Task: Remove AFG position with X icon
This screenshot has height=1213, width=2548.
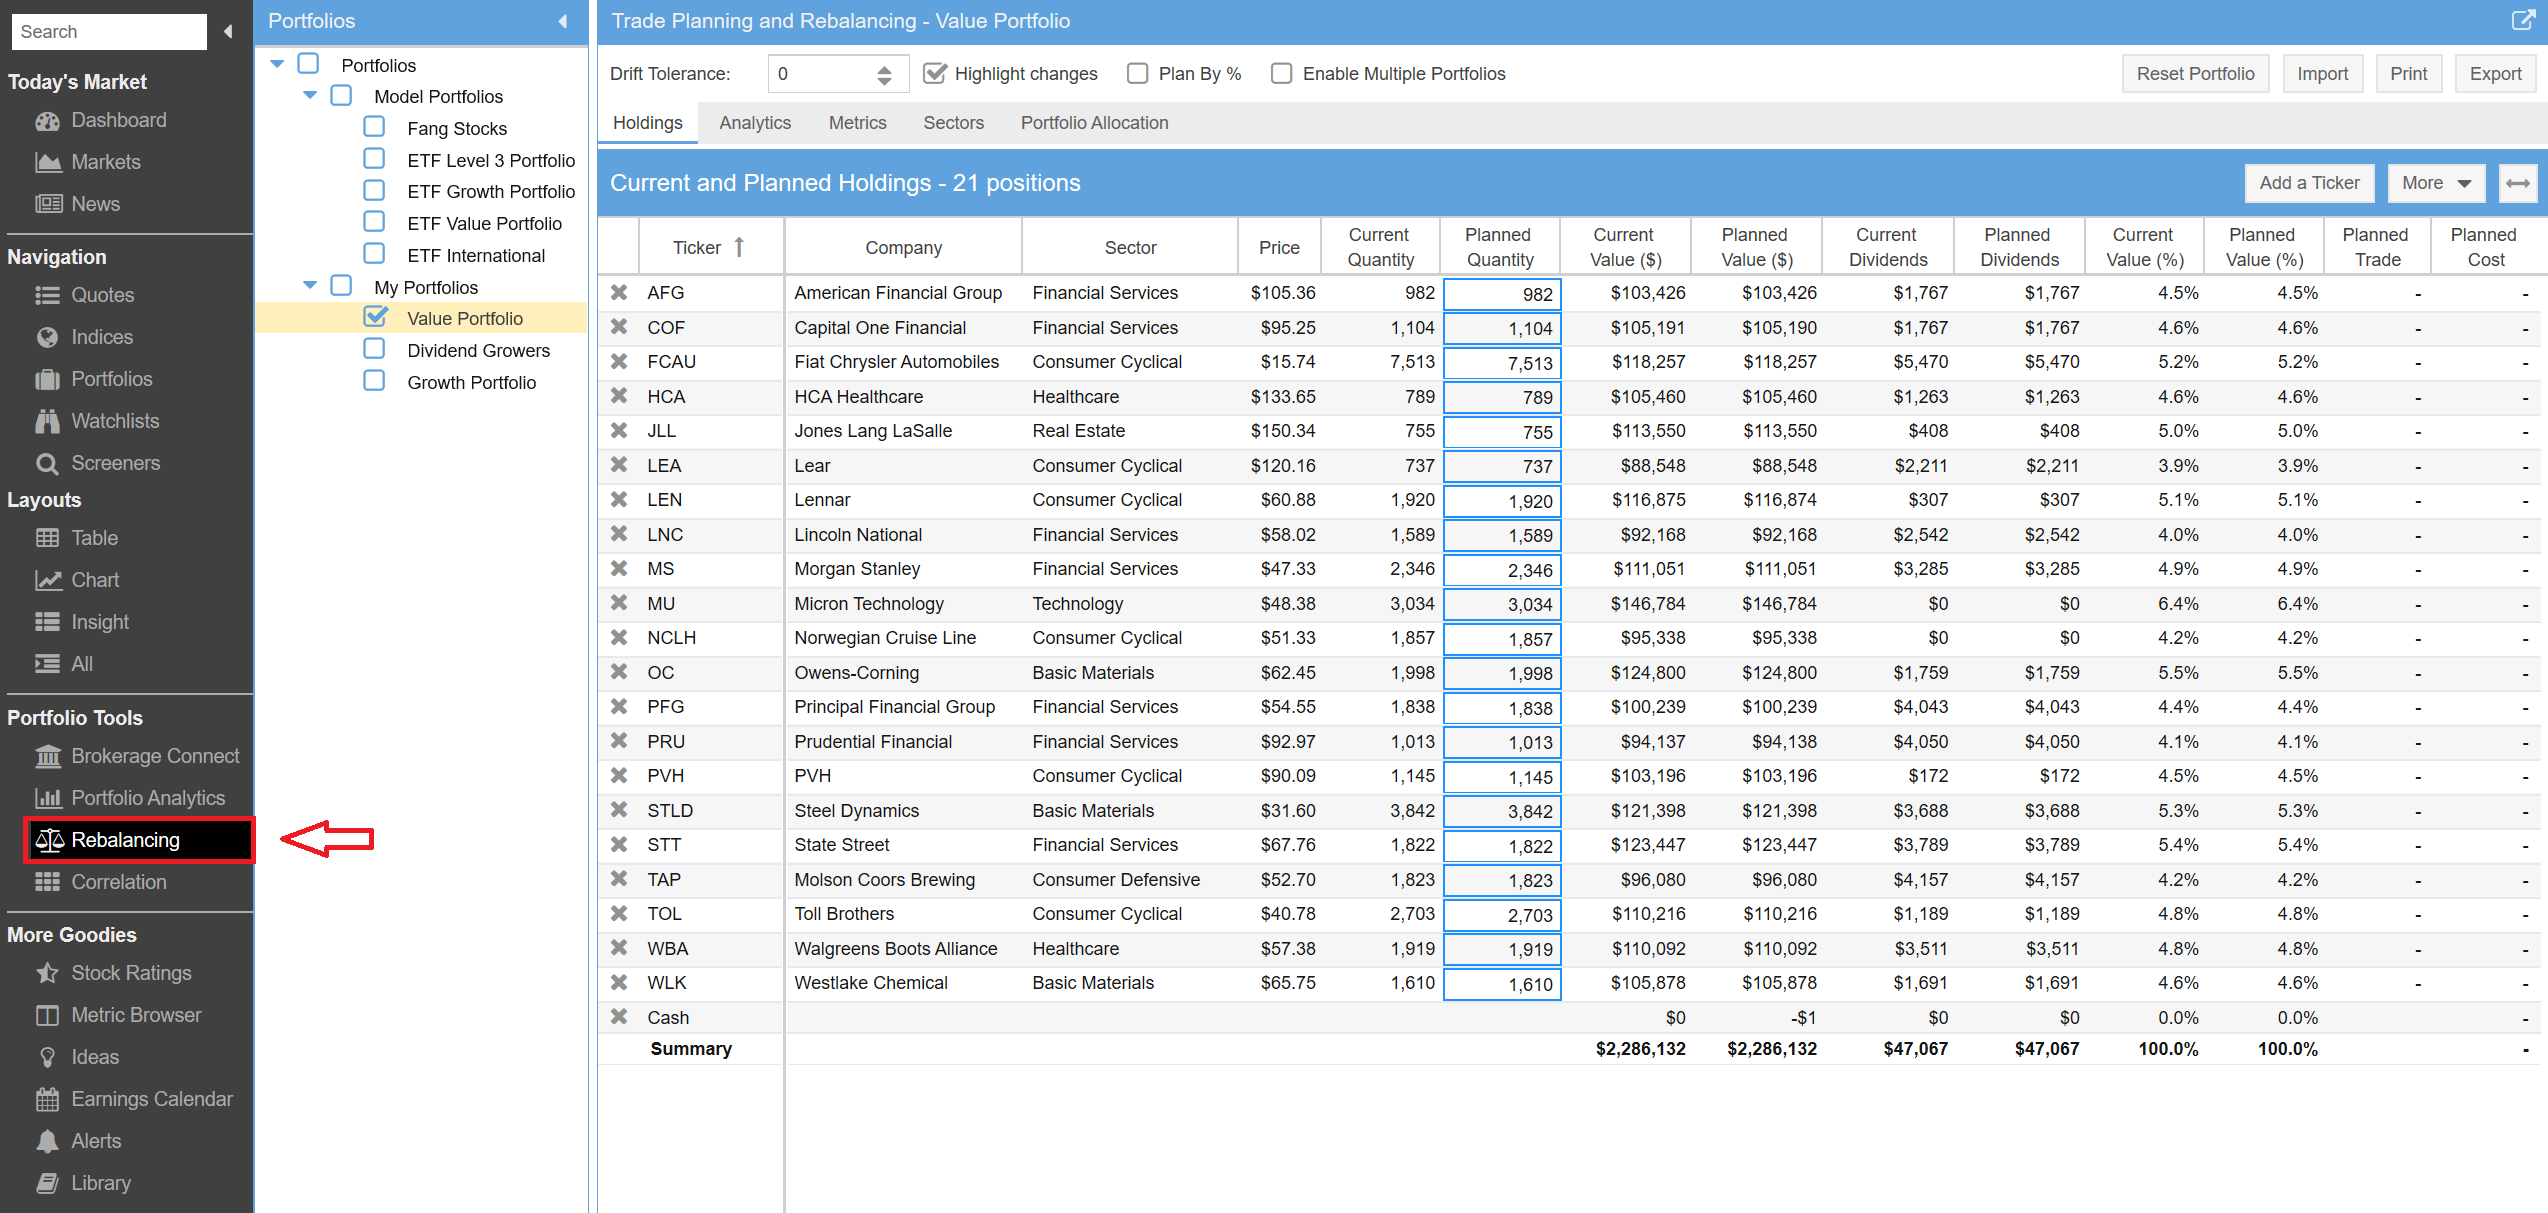Action: (x=619, y=293)
